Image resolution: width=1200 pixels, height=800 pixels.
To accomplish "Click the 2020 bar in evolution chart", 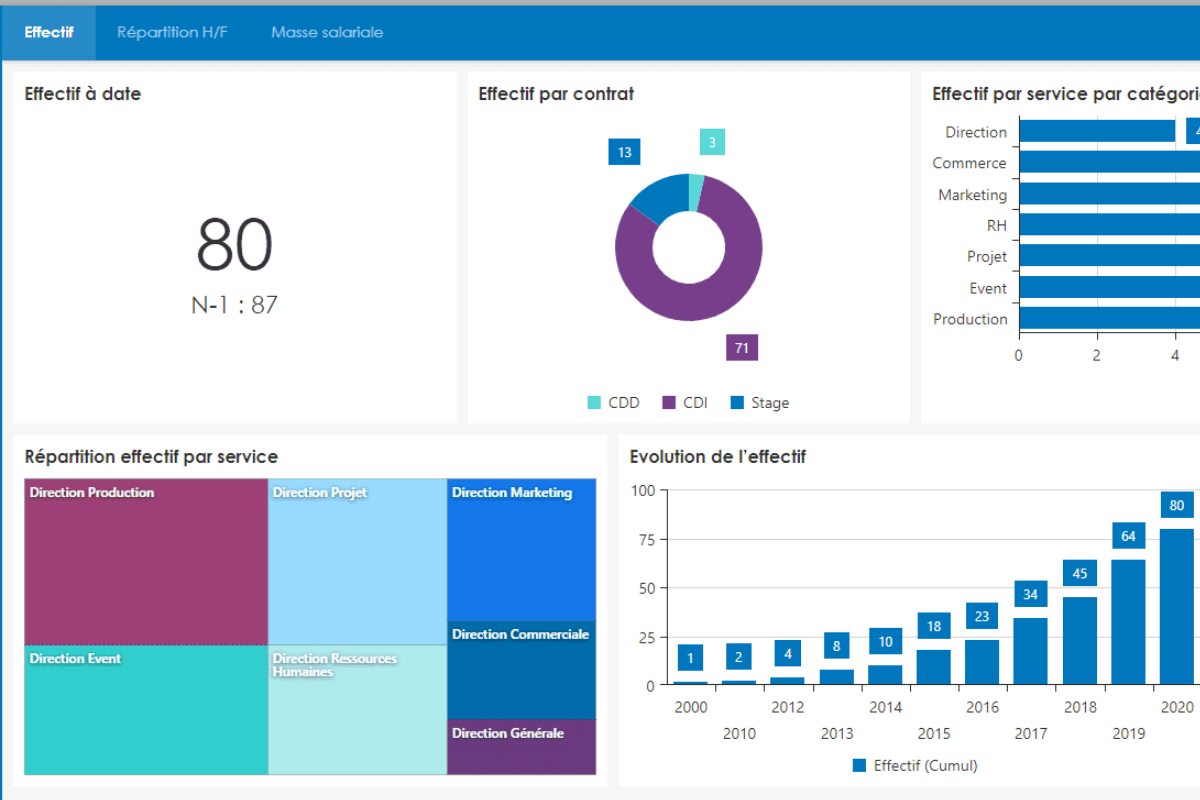I will 1177,610.
